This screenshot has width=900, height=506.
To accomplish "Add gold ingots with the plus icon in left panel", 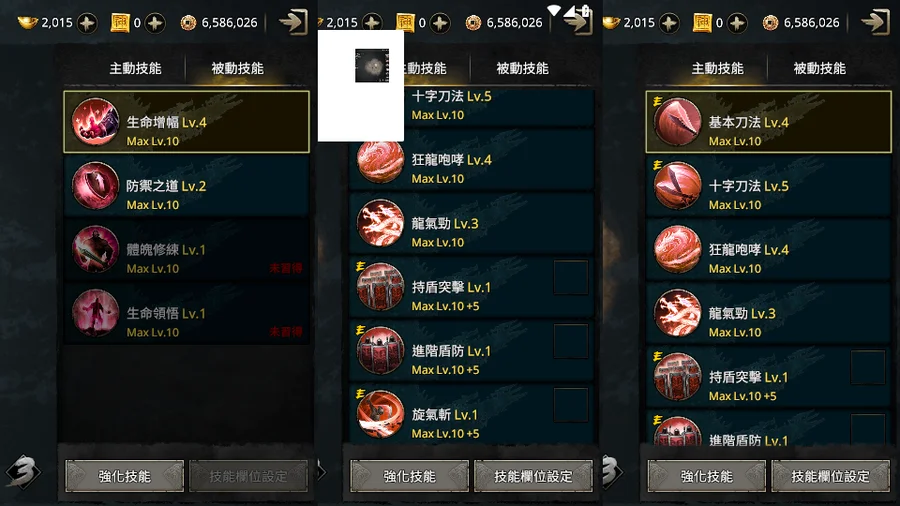I will [87, 23].
